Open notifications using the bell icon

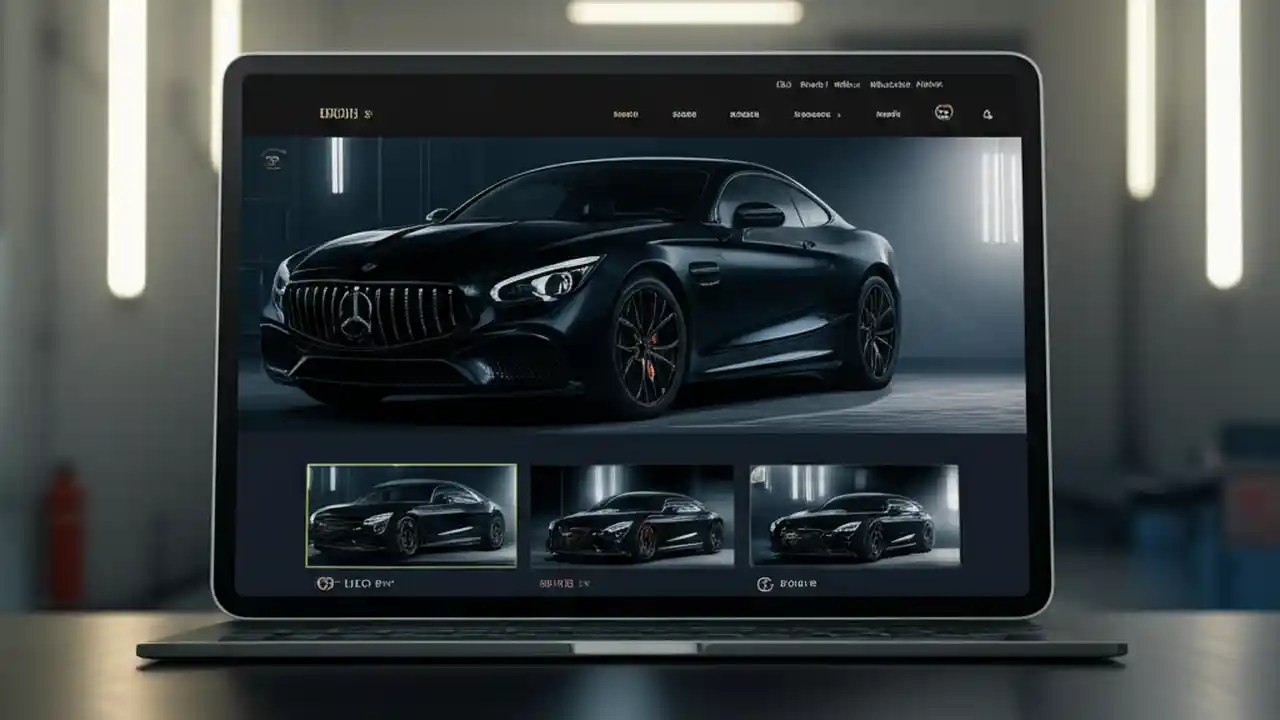988,113
